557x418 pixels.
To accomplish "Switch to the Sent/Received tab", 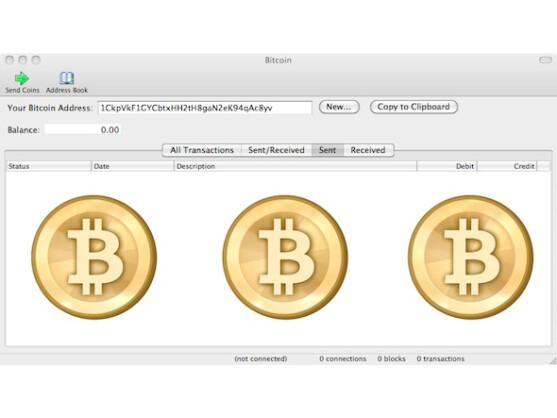I will (x=276, y=150).
